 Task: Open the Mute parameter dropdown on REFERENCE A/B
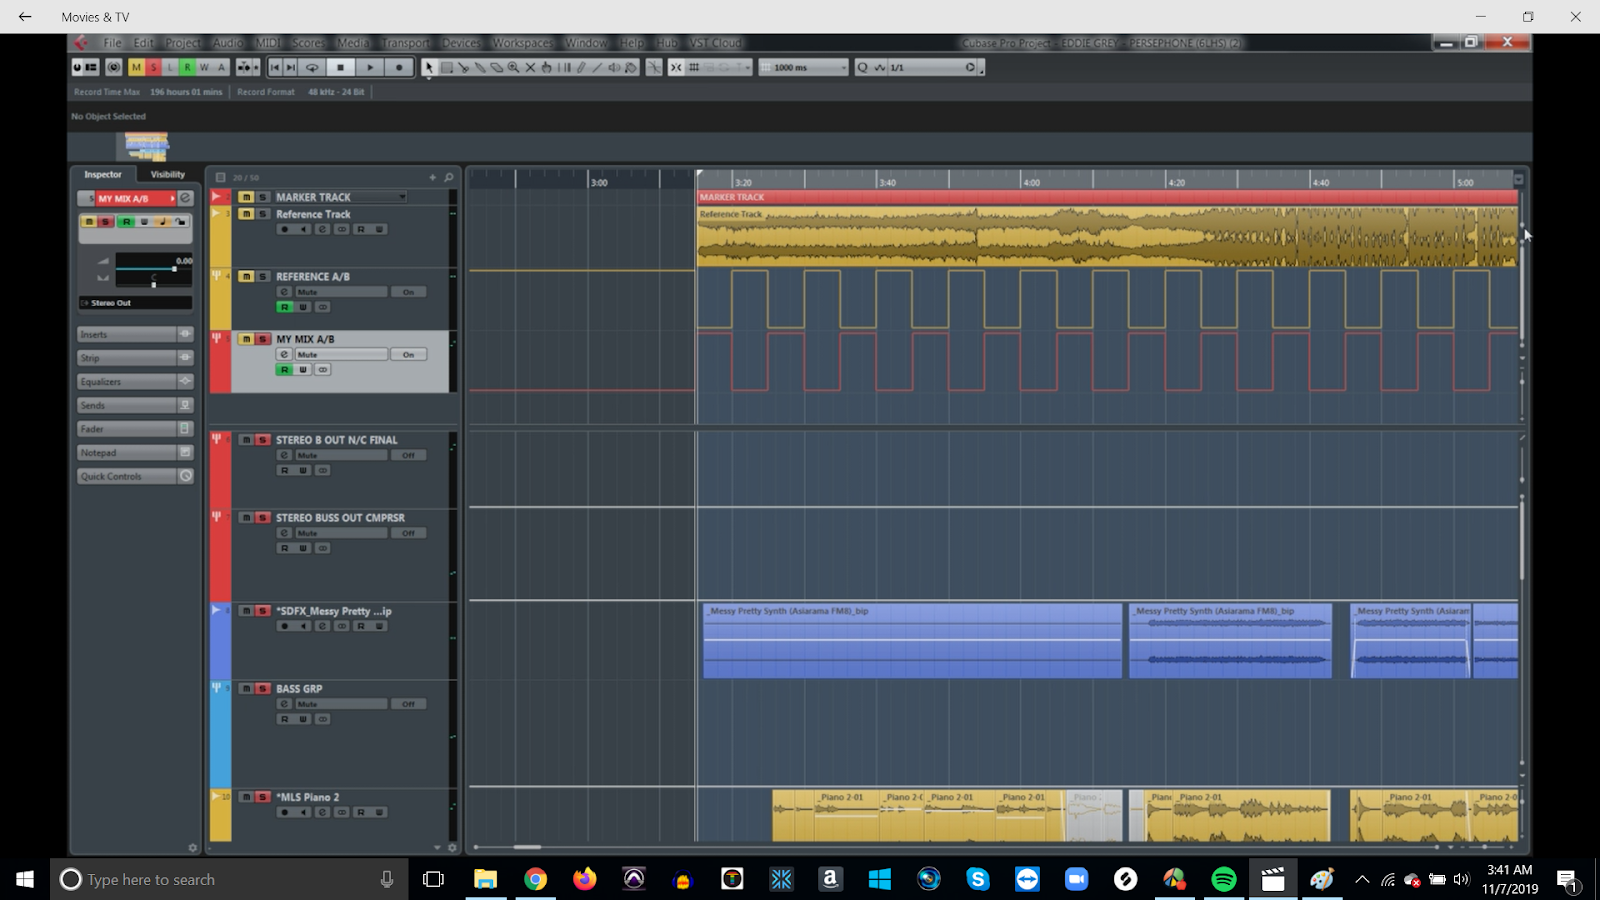(x=340, y=292)
